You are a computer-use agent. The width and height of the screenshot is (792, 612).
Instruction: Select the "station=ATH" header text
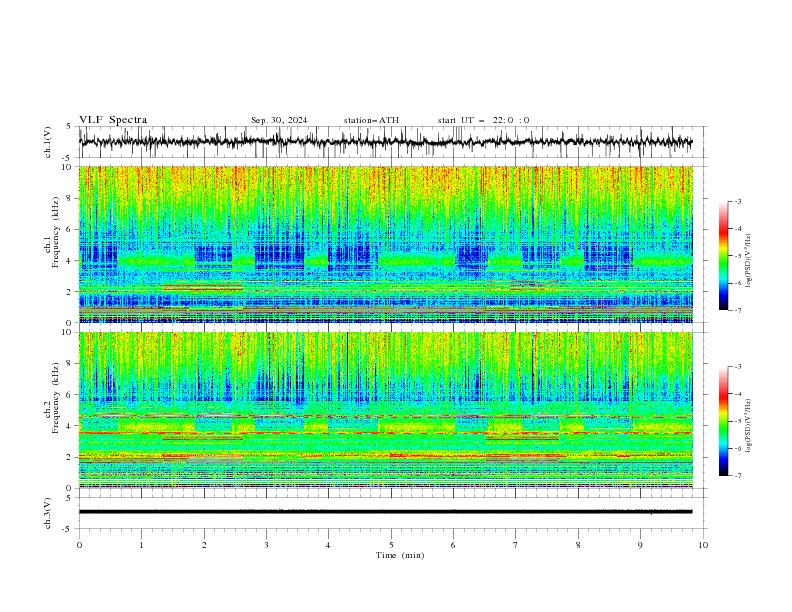coord(371,120)
